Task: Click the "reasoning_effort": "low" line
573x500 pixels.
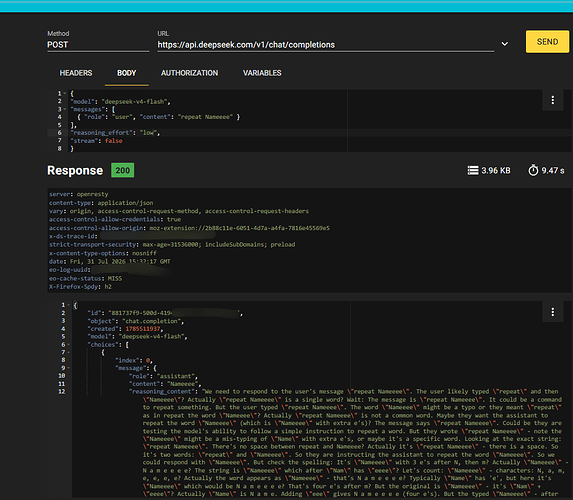Action: pos(115,133)
